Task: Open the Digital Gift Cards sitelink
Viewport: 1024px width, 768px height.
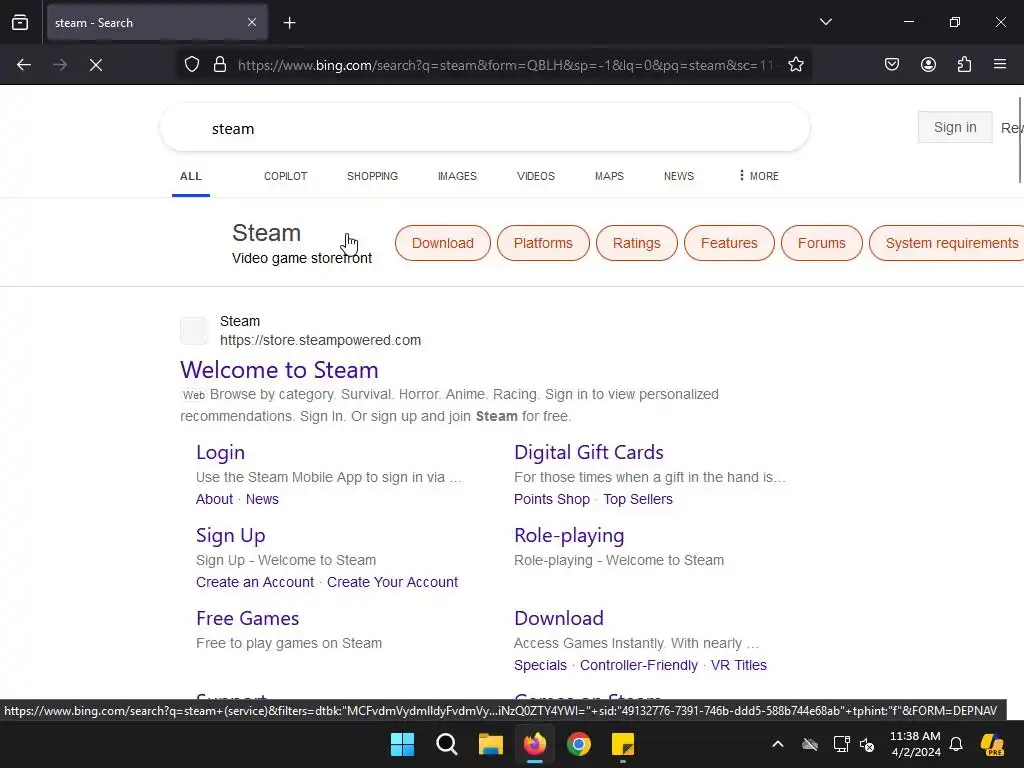Action: pos(589,452)
